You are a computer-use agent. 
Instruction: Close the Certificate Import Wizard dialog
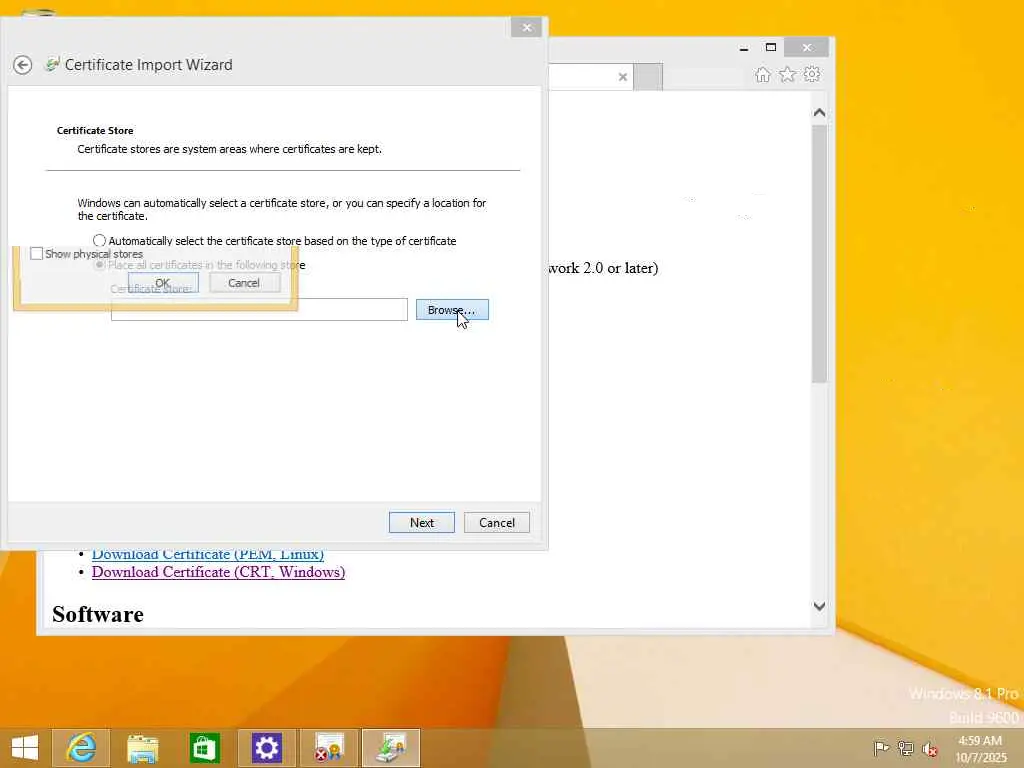point(526,27)
